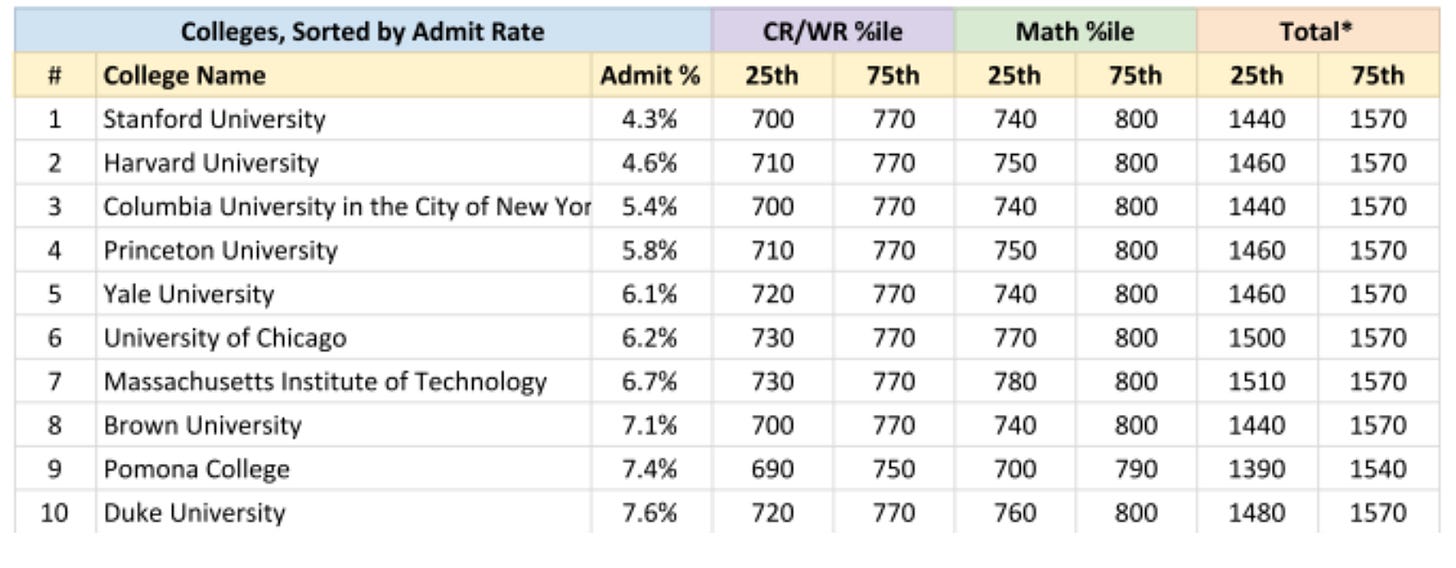Select Columbia University in the City cell

point(345,207)
